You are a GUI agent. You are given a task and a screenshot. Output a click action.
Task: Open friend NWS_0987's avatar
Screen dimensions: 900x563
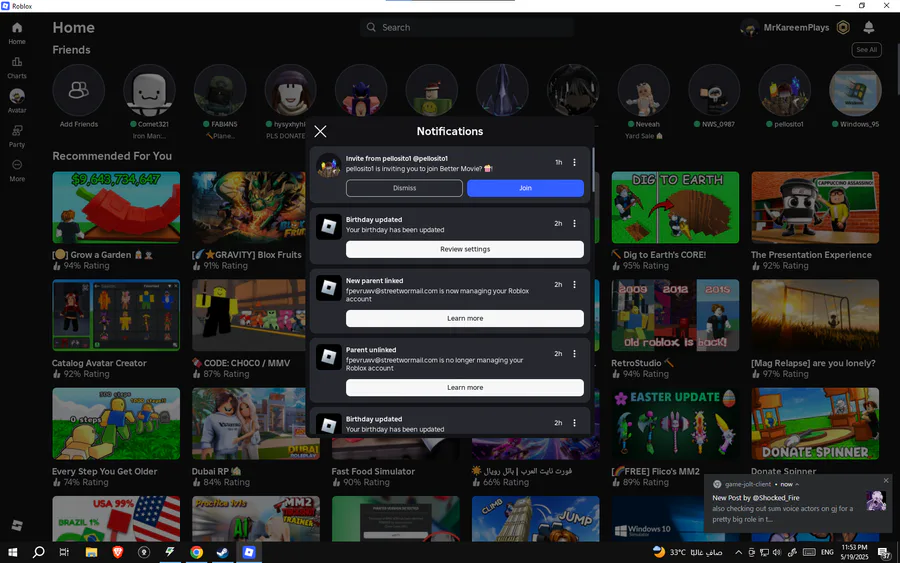(714, 90)
